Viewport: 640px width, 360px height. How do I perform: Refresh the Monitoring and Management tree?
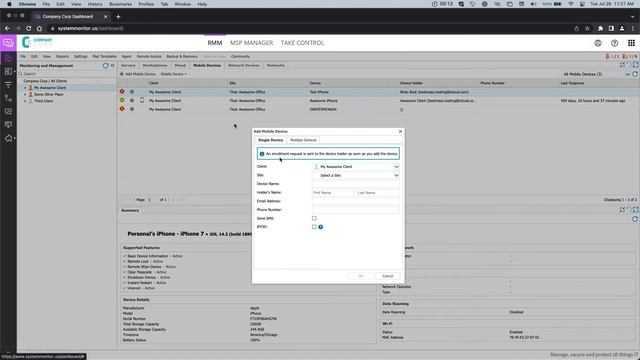pos(105,65)
